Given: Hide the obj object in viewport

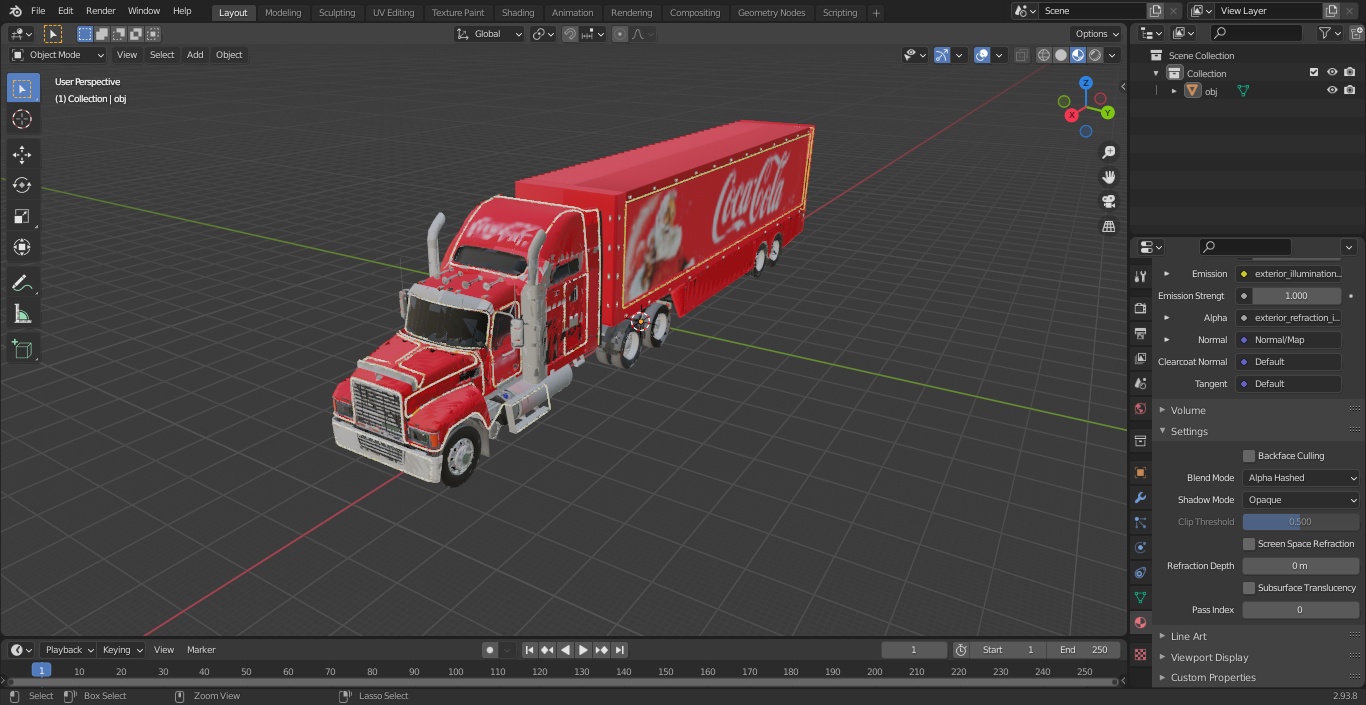Looking at the screenshot, I should click(x=1332, y=90).
